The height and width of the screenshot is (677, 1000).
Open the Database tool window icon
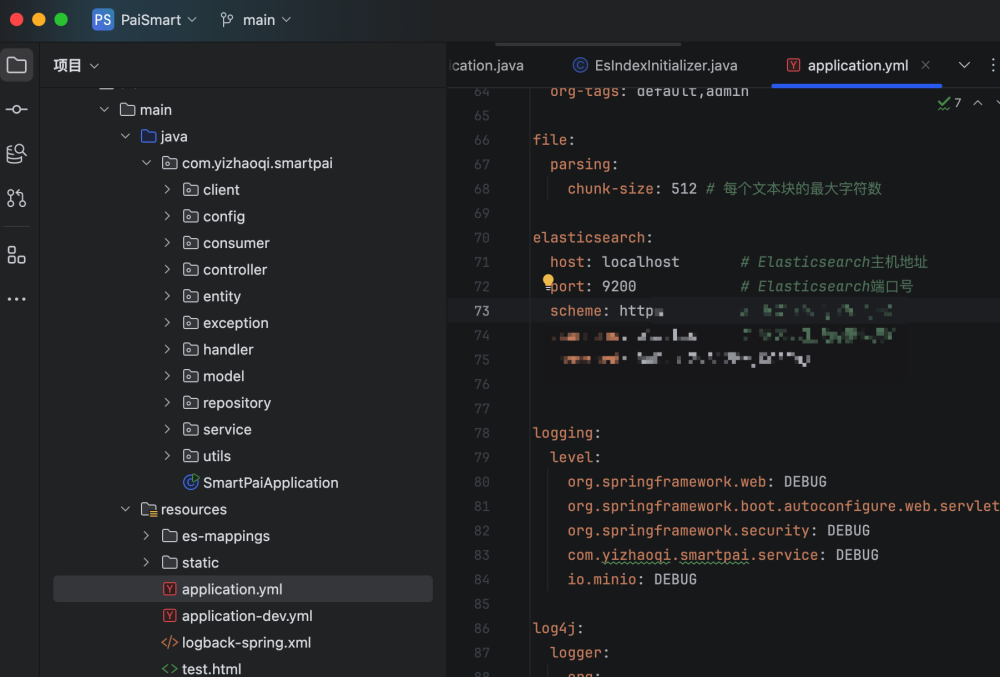(x=17, y=153)
